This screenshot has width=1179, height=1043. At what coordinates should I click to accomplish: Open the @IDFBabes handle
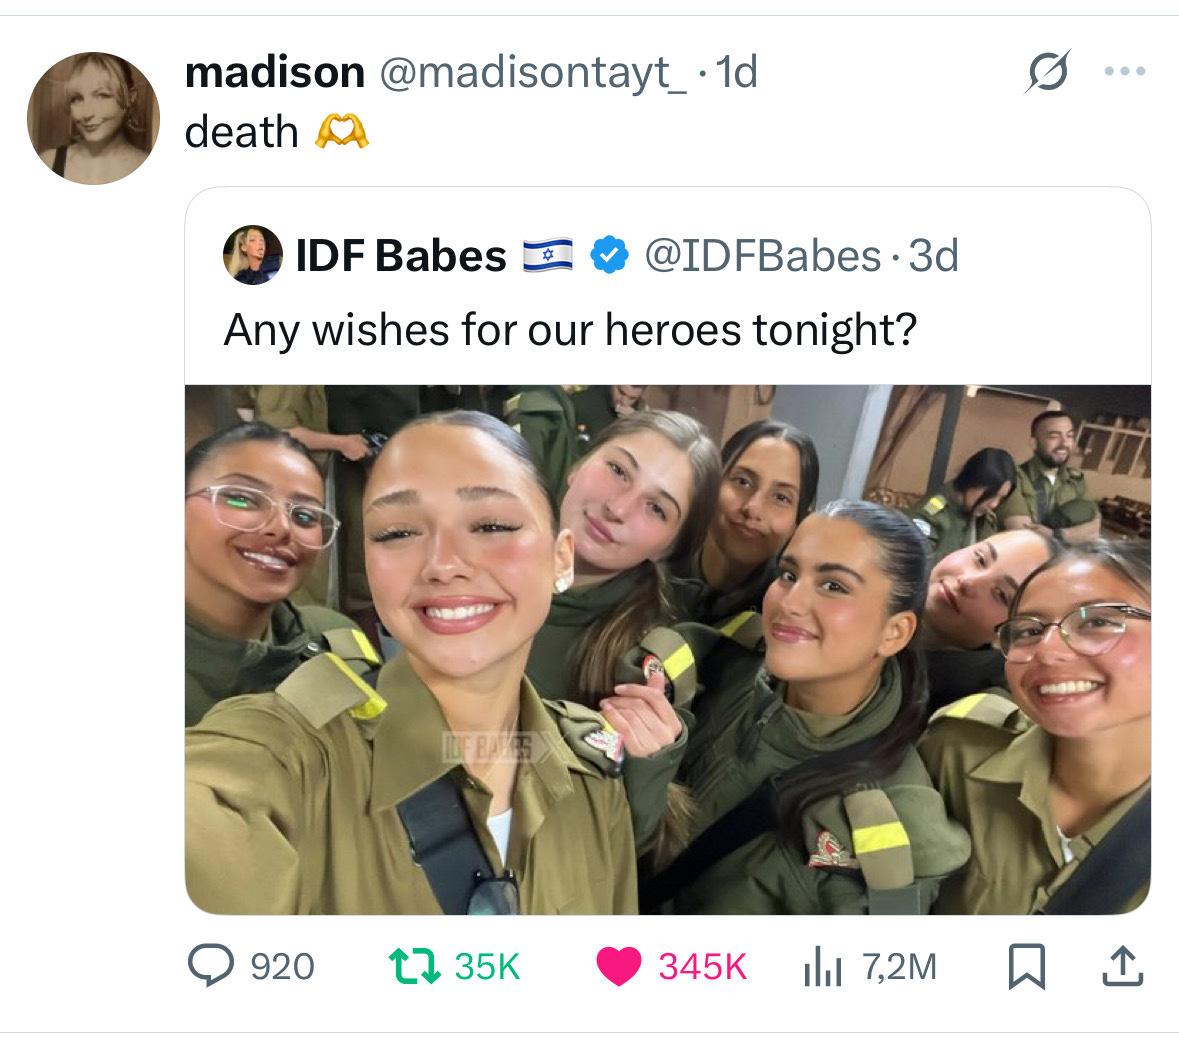(762, 256)
